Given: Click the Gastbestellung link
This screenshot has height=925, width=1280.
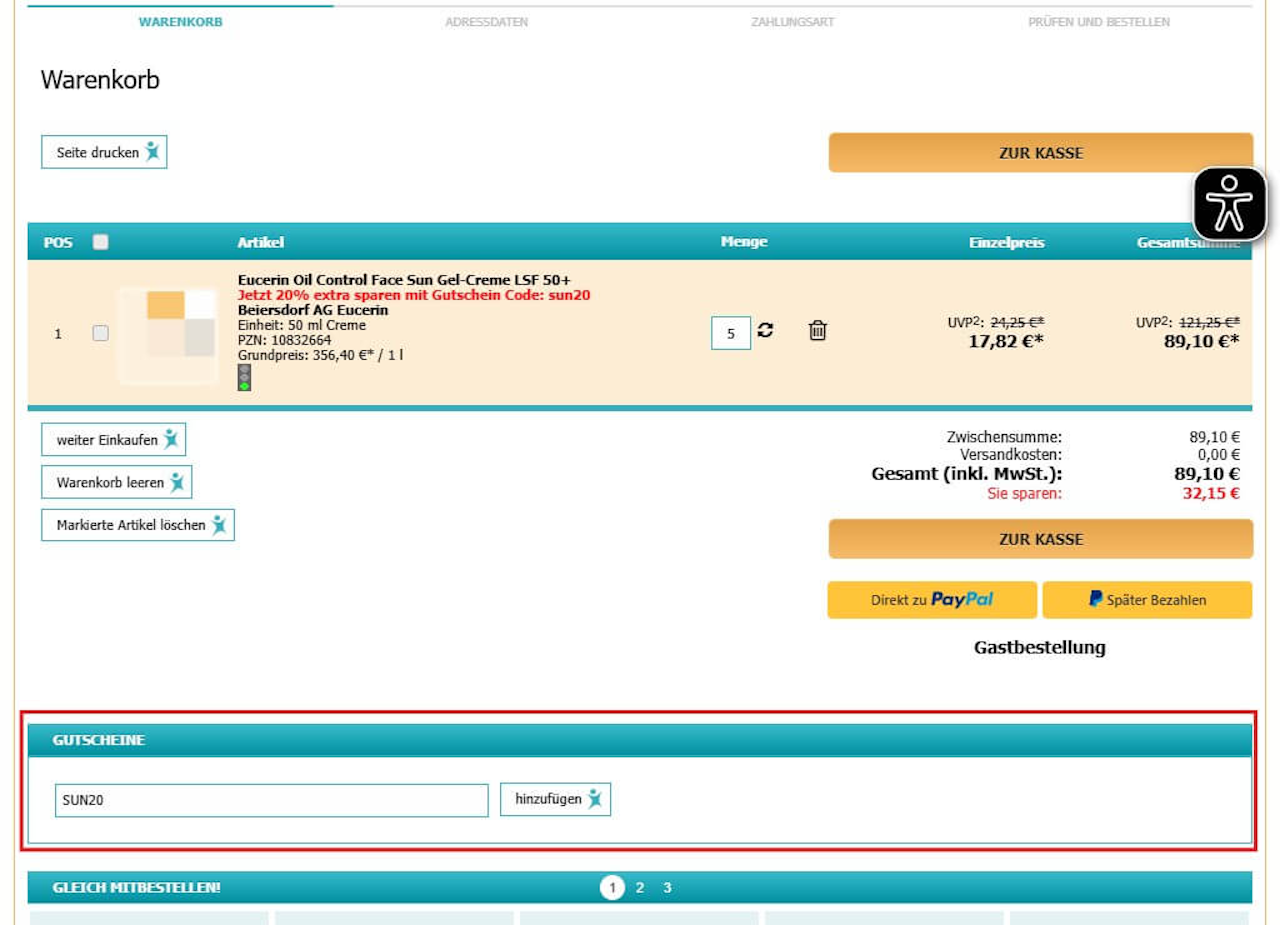Looking at the screenshot, I should coord(1040,647).
